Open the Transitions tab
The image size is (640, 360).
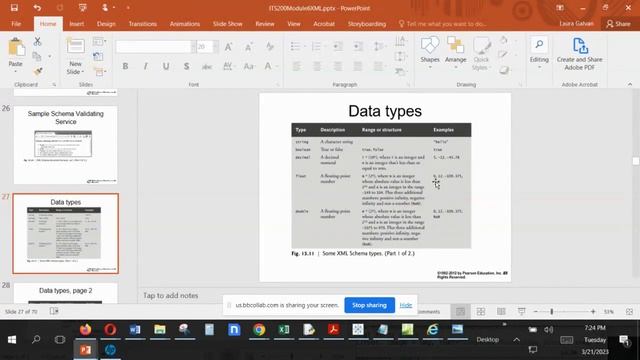[142, 24]
